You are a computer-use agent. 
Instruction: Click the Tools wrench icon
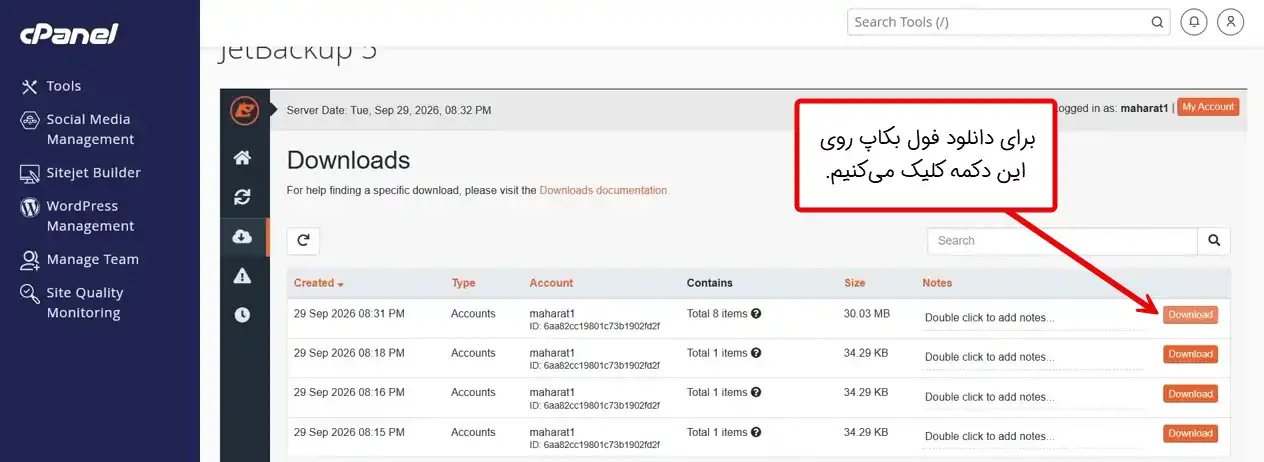[29, 86]
